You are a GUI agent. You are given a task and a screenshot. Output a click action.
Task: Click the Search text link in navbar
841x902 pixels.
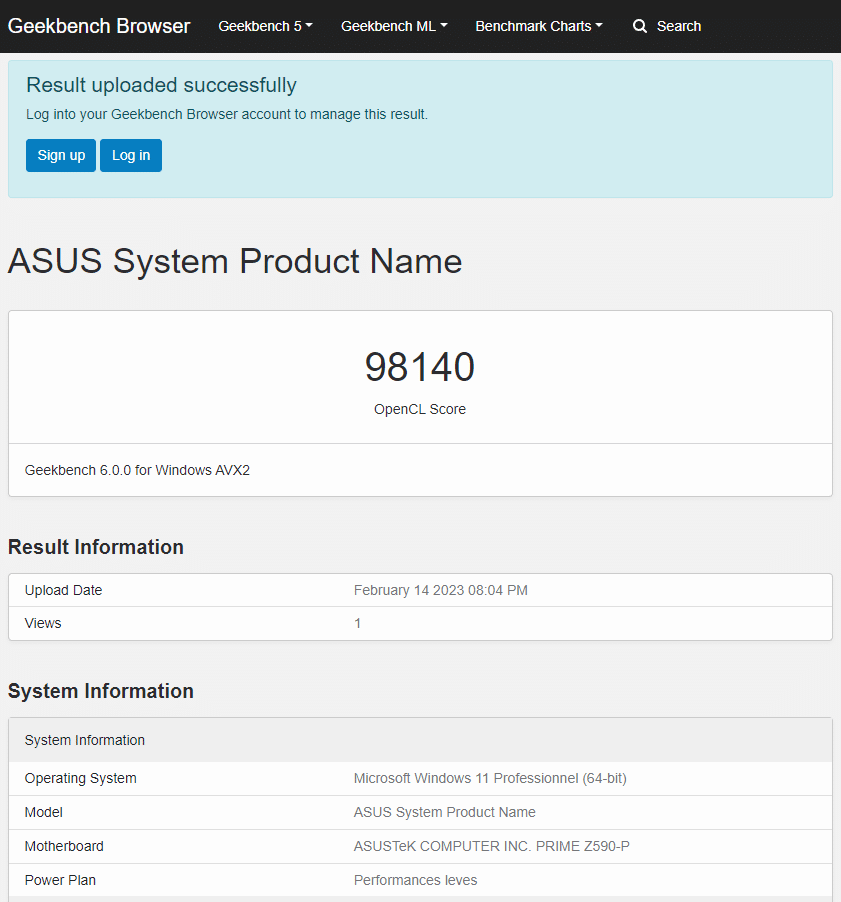pyautogui.click(x=679, y=26)
